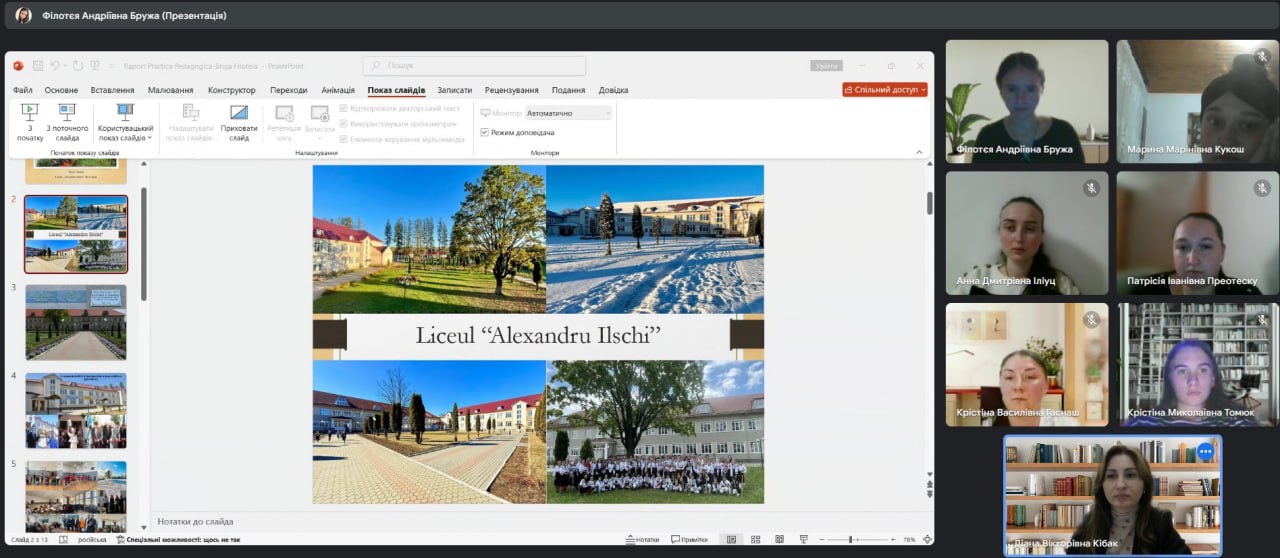This screenshot has width=1280, height=558.
Task: Switch to the Конструктор tab
Action: [x=232, y=90]
